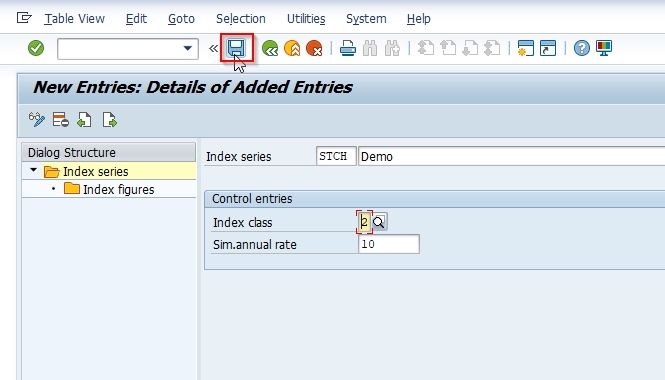
Task: Cancel with the red X icon
Action: [314, 48]
